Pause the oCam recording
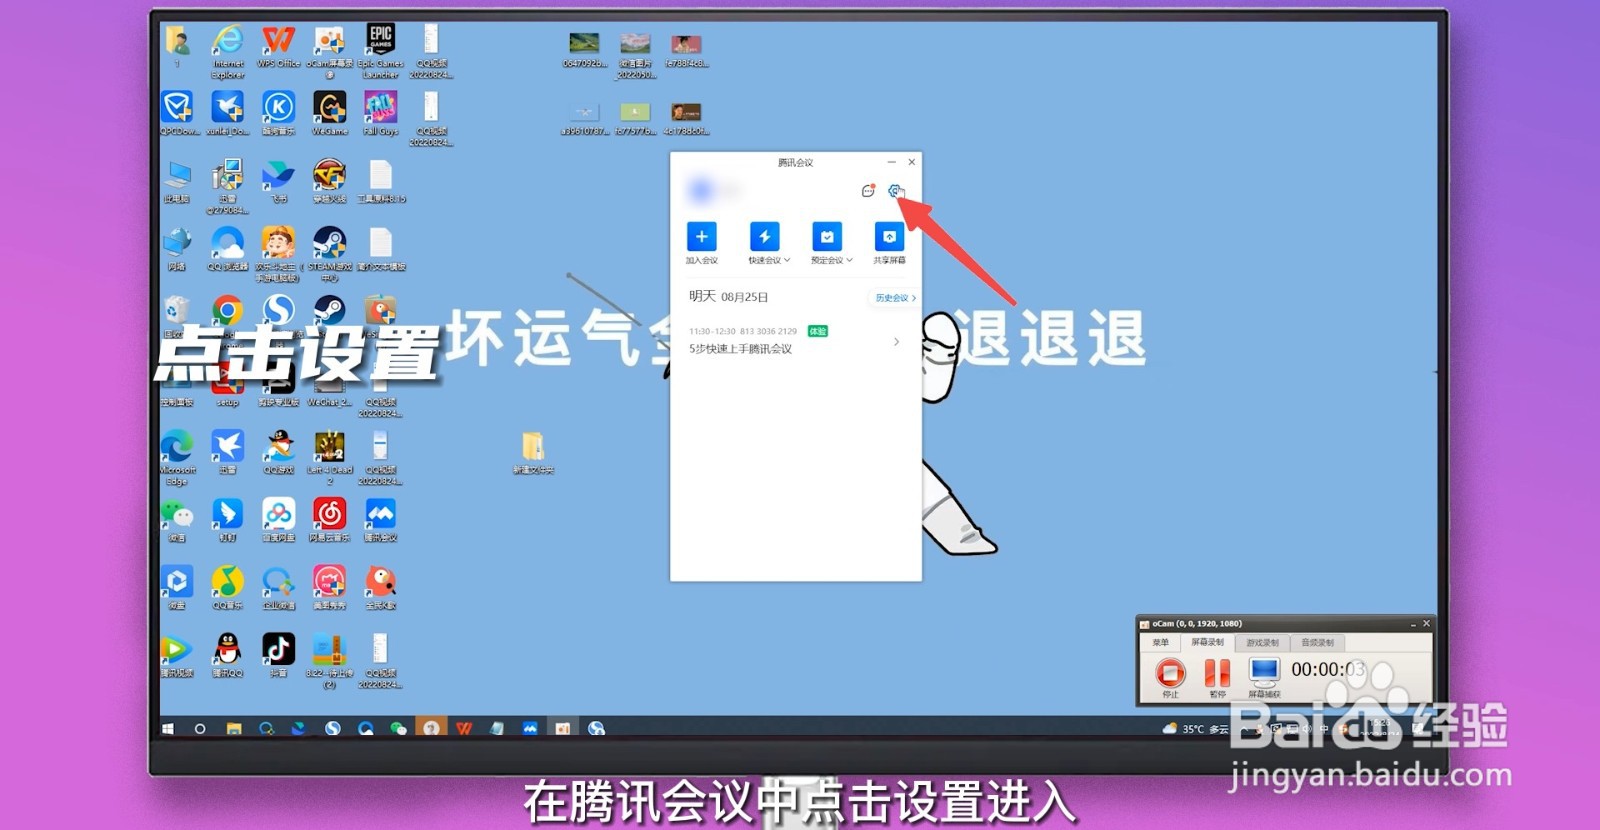1600x830 pixels. tap(1217, 673)
